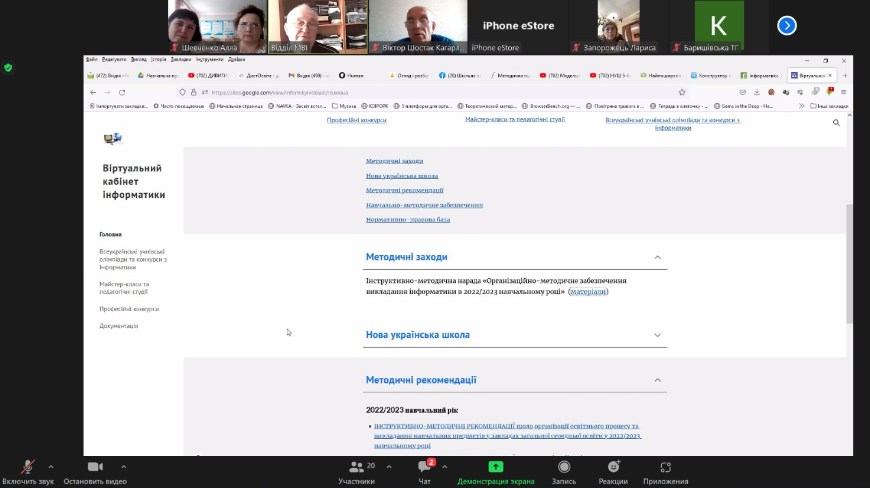
Task: Open Професійні конкурси sidebar item
Action: coord(129,309)
